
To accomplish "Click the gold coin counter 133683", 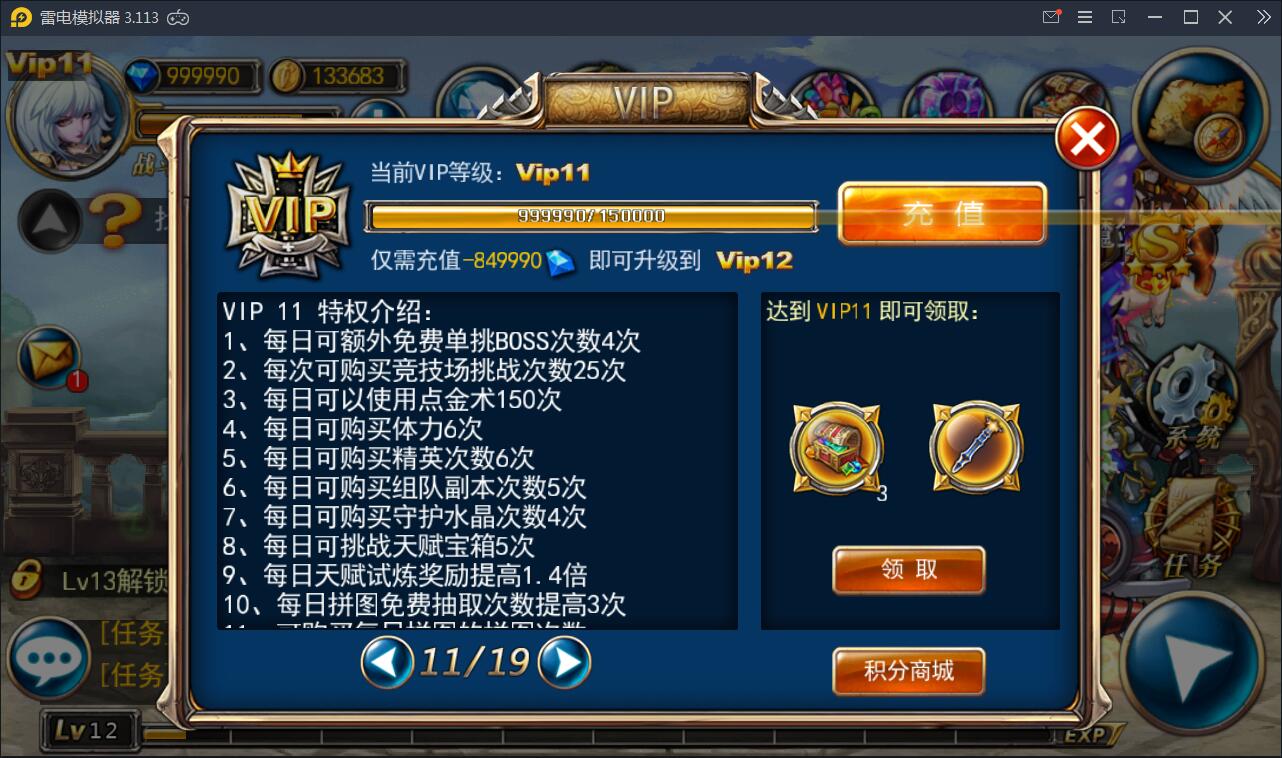I will (338, 76).
